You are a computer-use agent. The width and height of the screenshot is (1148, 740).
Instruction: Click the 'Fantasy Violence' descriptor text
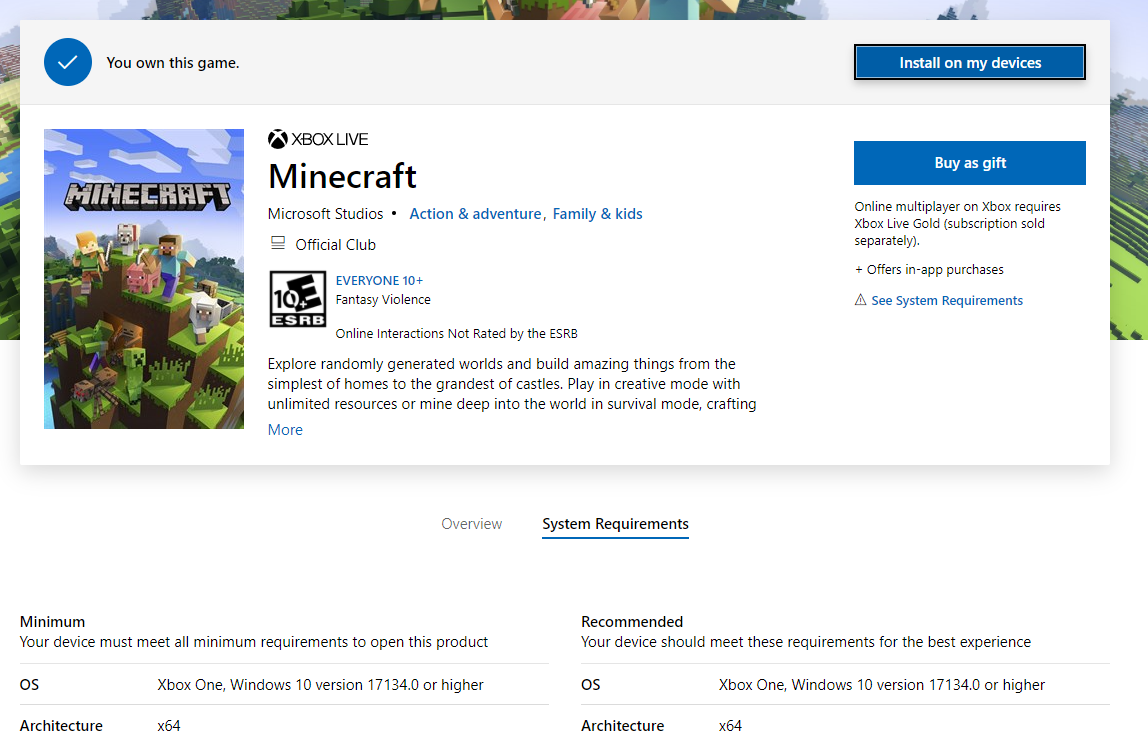point(383,299)
